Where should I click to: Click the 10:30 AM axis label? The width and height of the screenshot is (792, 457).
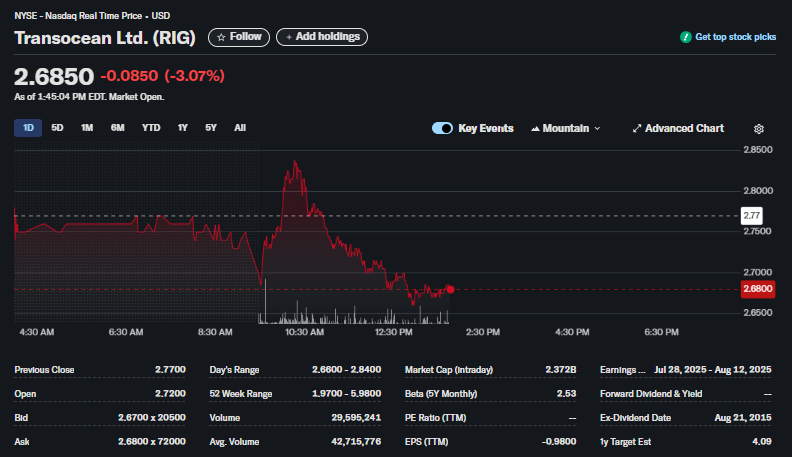(305, 332)
